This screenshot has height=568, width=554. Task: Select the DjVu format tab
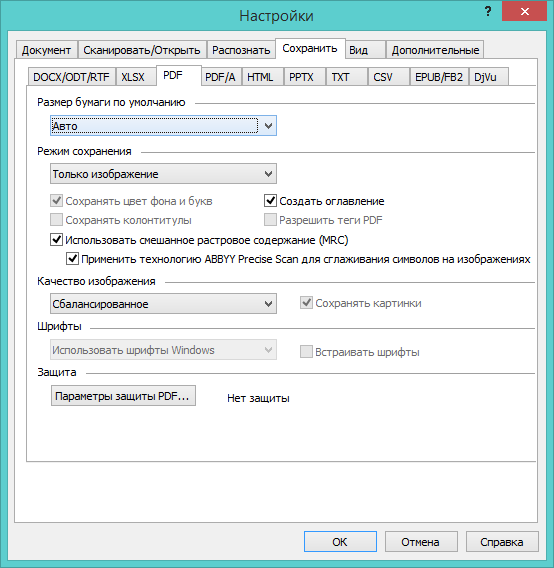tap(488, 77)
